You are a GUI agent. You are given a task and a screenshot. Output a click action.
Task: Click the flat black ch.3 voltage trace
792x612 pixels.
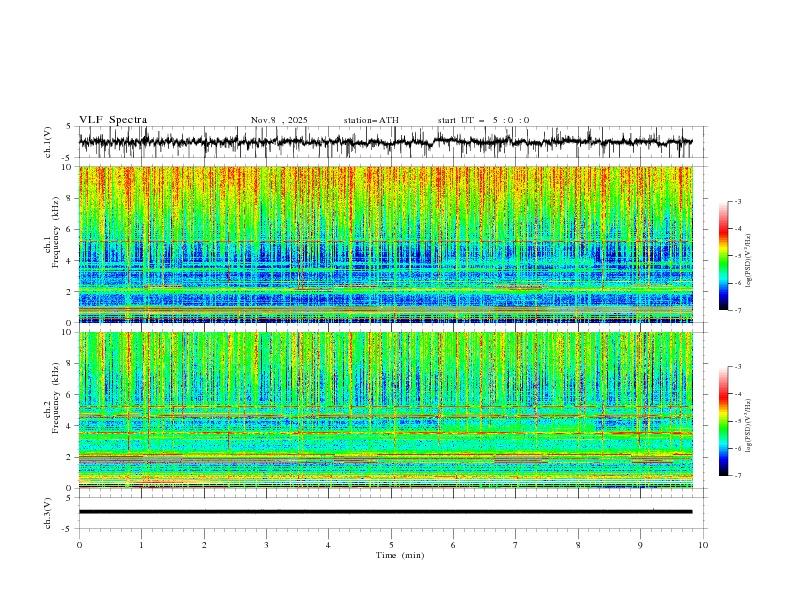click(x=385, y=512)
